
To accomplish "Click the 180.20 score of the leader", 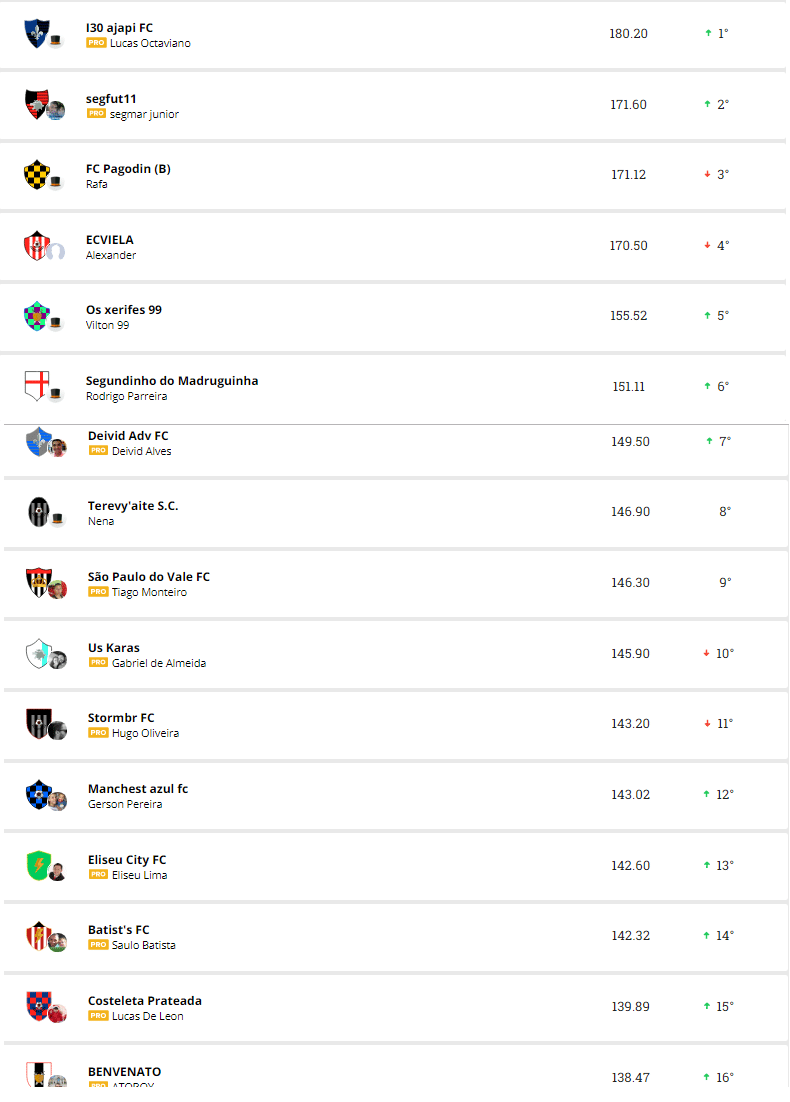I will coord(628,34).
